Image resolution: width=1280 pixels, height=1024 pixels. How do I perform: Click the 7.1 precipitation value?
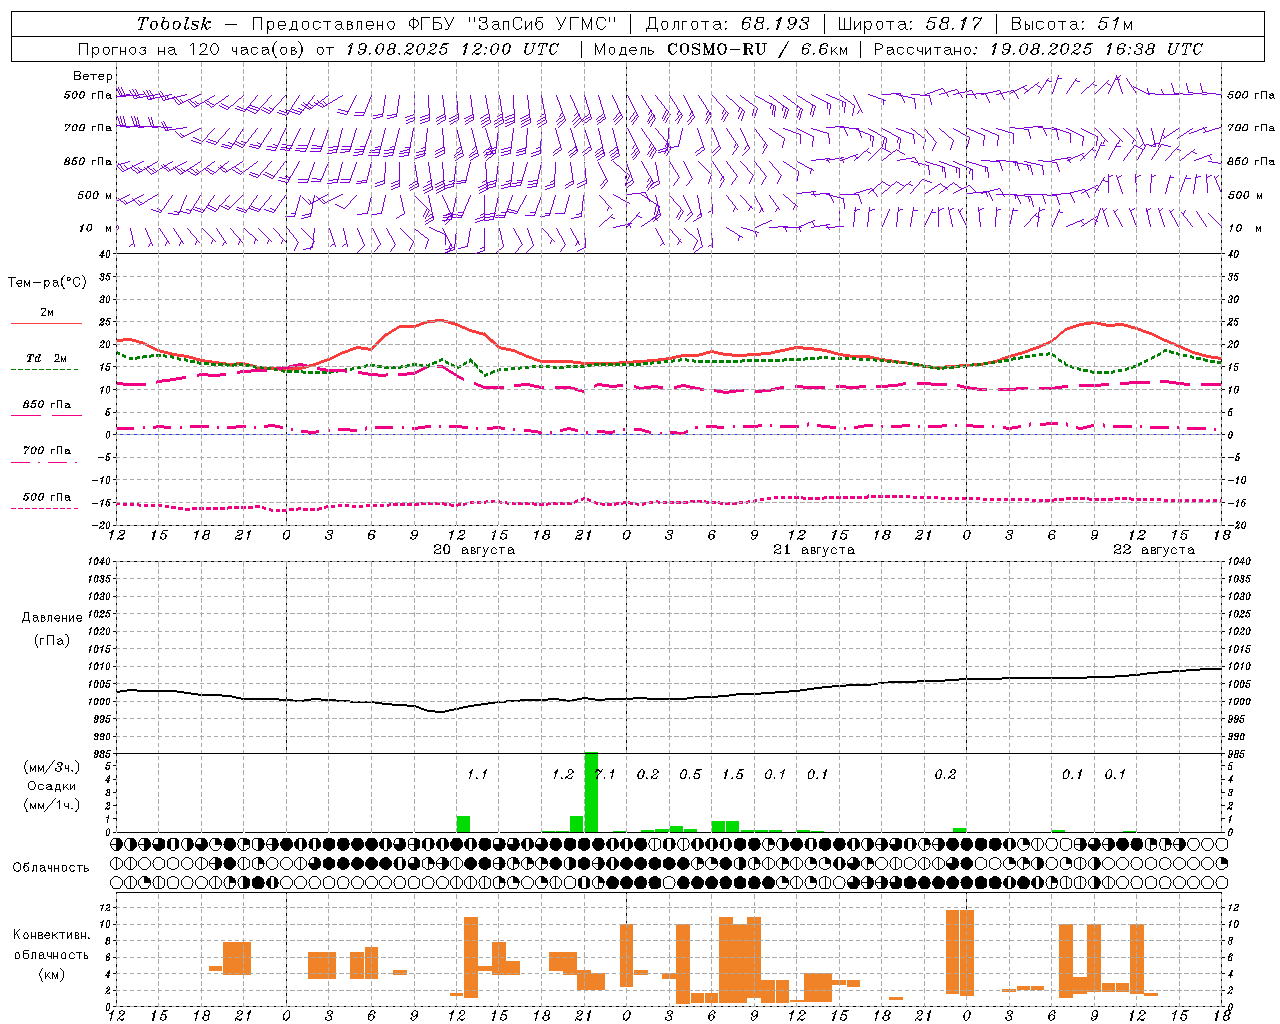[605, 774]
